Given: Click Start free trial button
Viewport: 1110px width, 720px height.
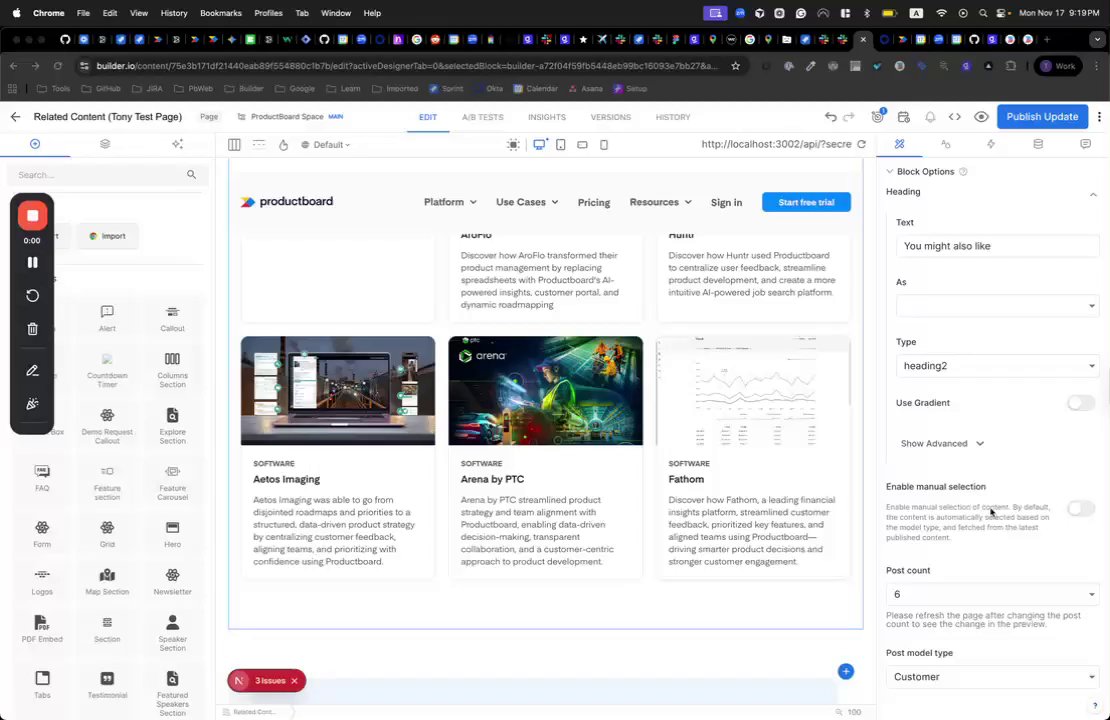Looking at the screenshot, I should pos(806,202).
